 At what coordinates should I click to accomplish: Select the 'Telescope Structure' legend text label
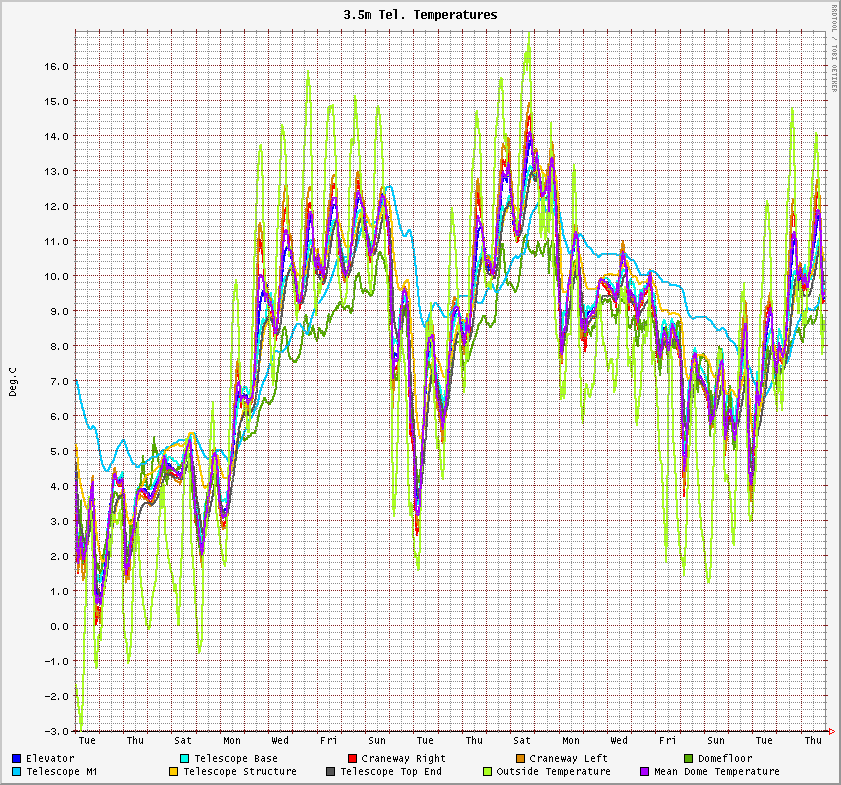pyautogui.click(x=239, y=772)
